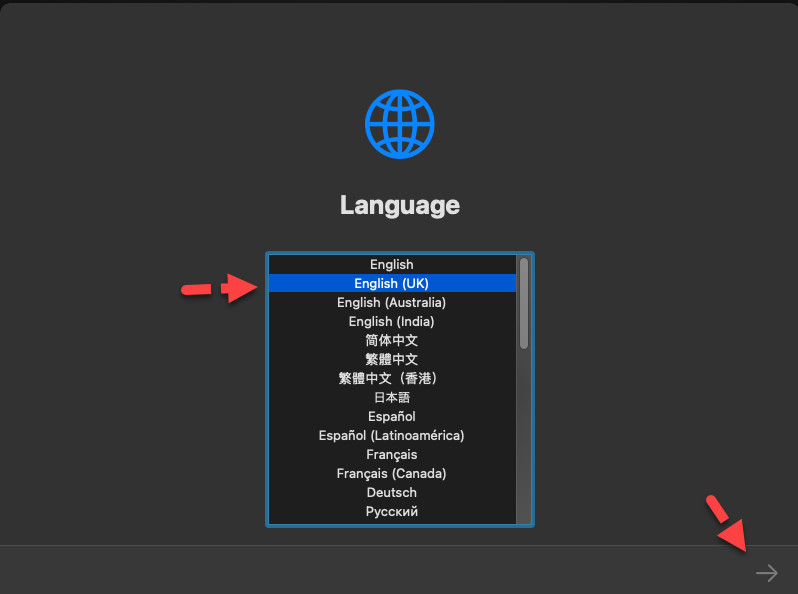Click the scrollbar track below the thumb
798x594 pixels.
[x=523, y=440]
